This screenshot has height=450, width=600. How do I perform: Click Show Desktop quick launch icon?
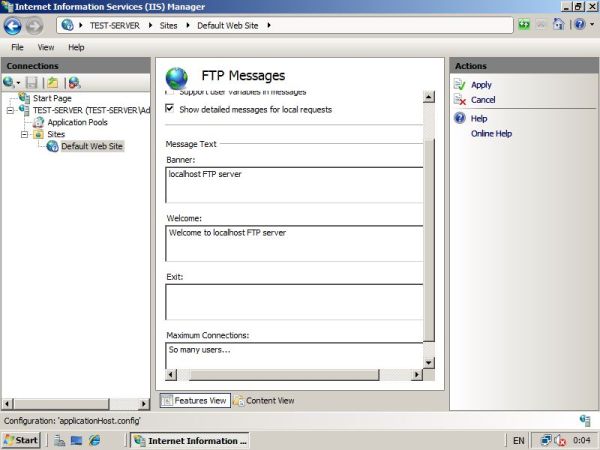(77, 440)
